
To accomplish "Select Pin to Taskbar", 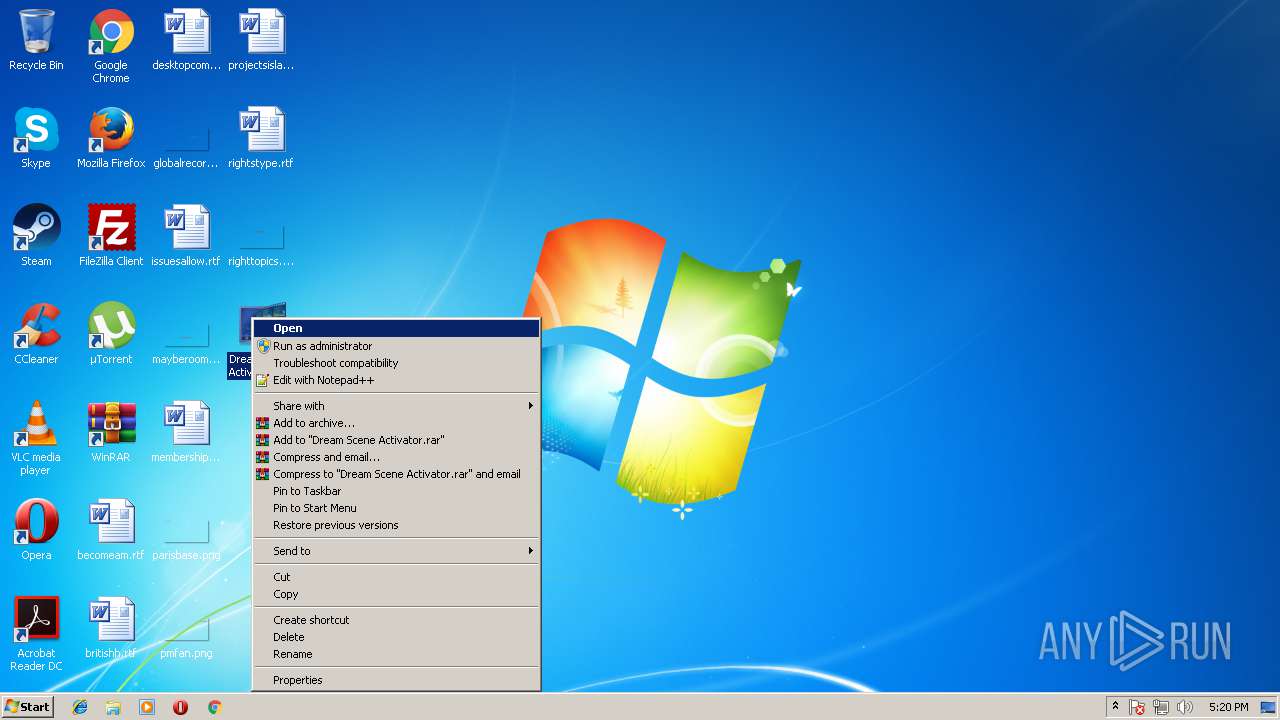I will (396, 491).
